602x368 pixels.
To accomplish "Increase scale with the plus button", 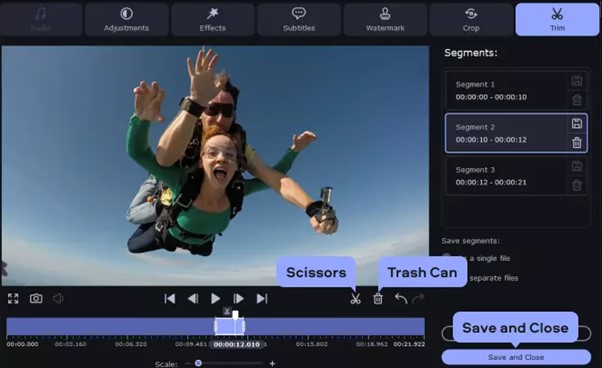I will pos(272,363).
